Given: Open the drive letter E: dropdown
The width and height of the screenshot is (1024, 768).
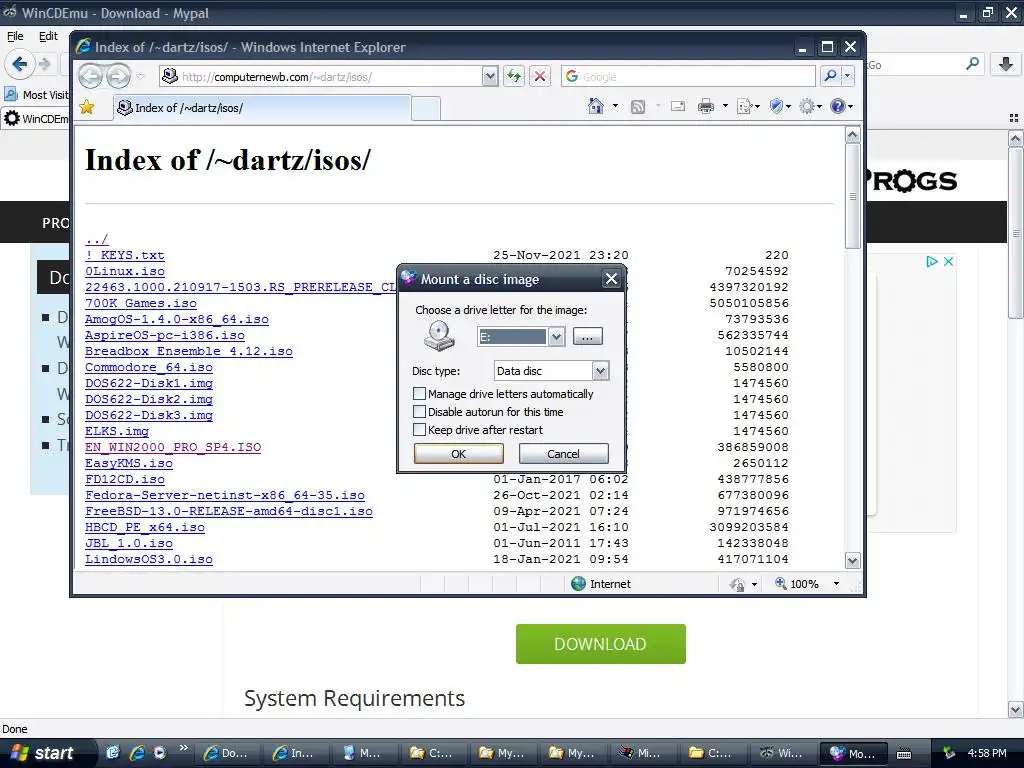Looking at the screenshot, I should [556, 337].
